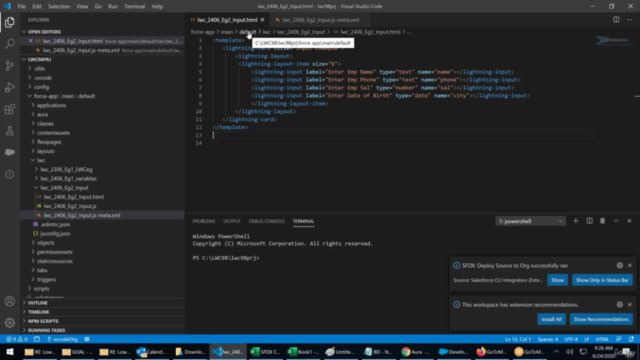Open lwc_2406_Eg2_Input.js file in explorer

point(70,206)
